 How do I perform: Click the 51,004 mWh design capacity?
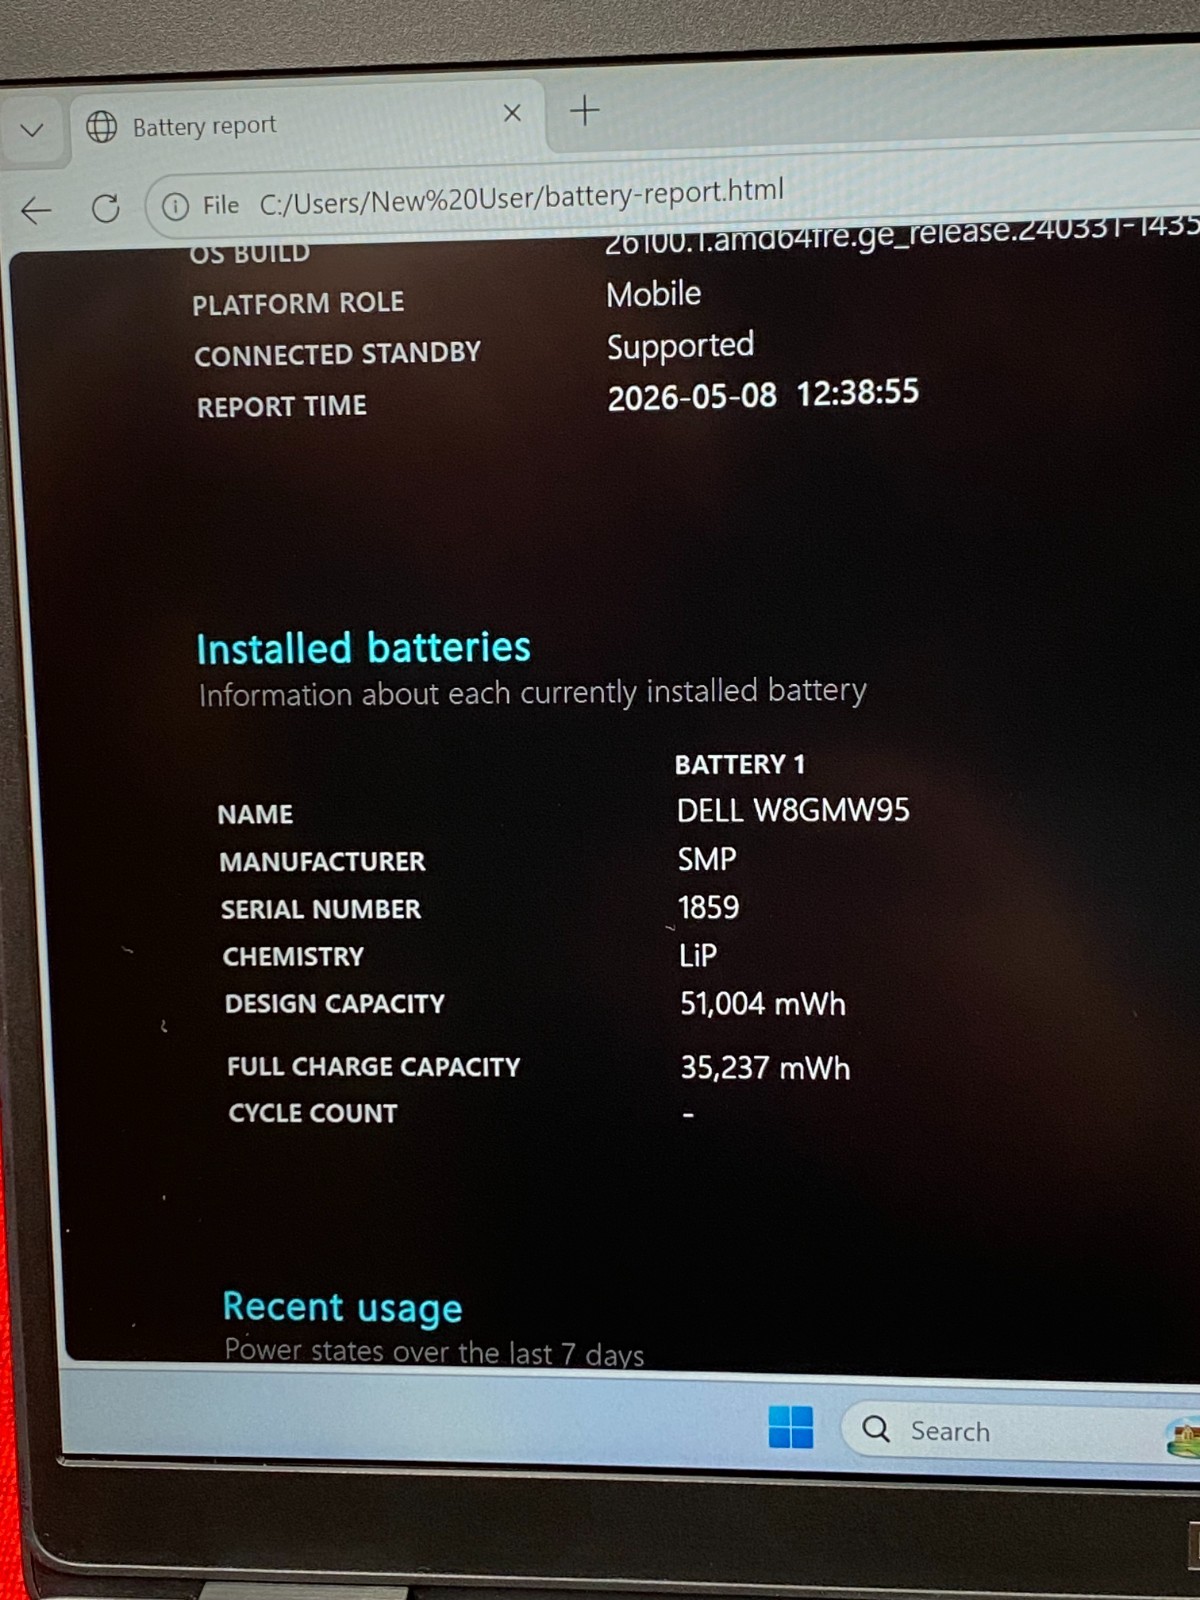point(763,1003)
